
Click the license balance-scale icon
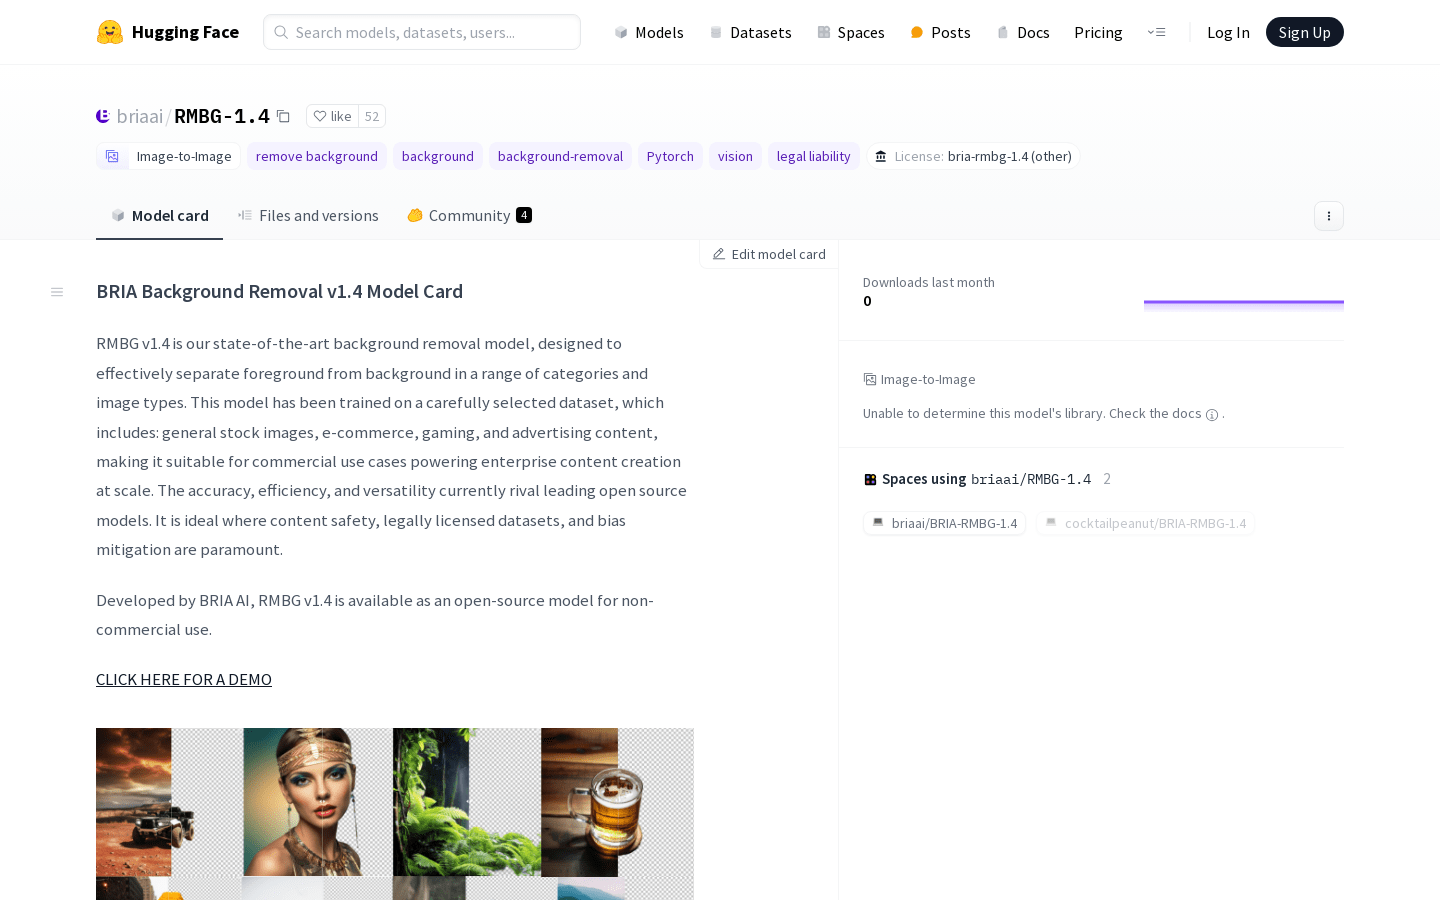click(880, 156)
